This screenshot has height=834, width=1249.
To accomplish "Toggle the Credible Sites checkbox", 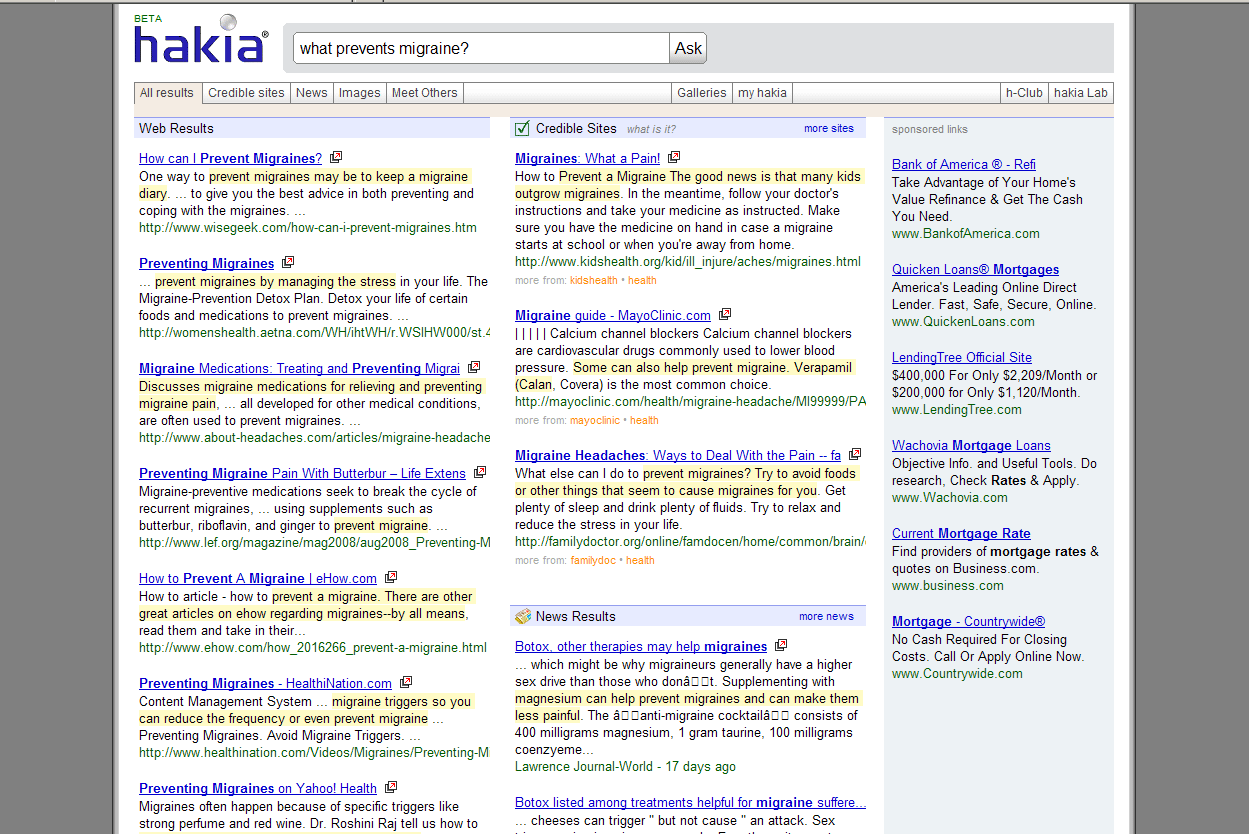I will pos(522,128).
